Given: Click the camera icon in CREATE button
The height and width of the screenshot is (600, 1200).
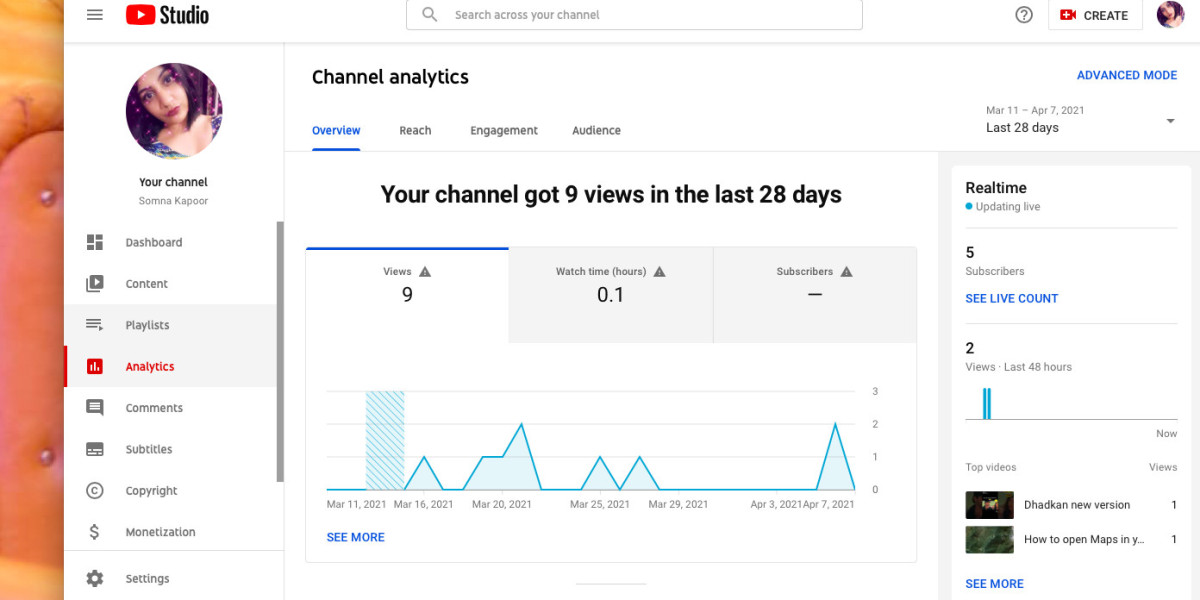Looking at the screenshot, I should tap(1068, 15).
